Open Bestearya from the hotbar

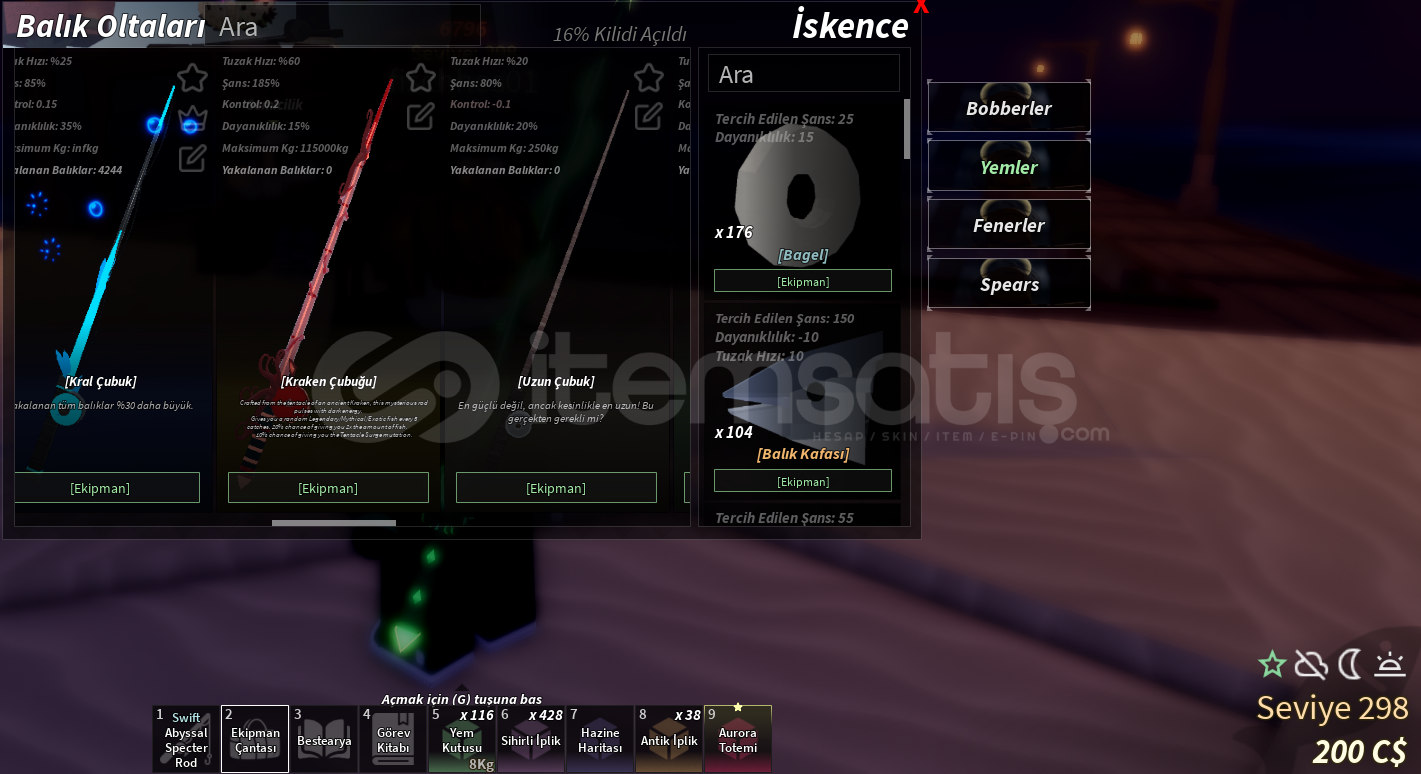pyautogui.click(x=324, y=739)
